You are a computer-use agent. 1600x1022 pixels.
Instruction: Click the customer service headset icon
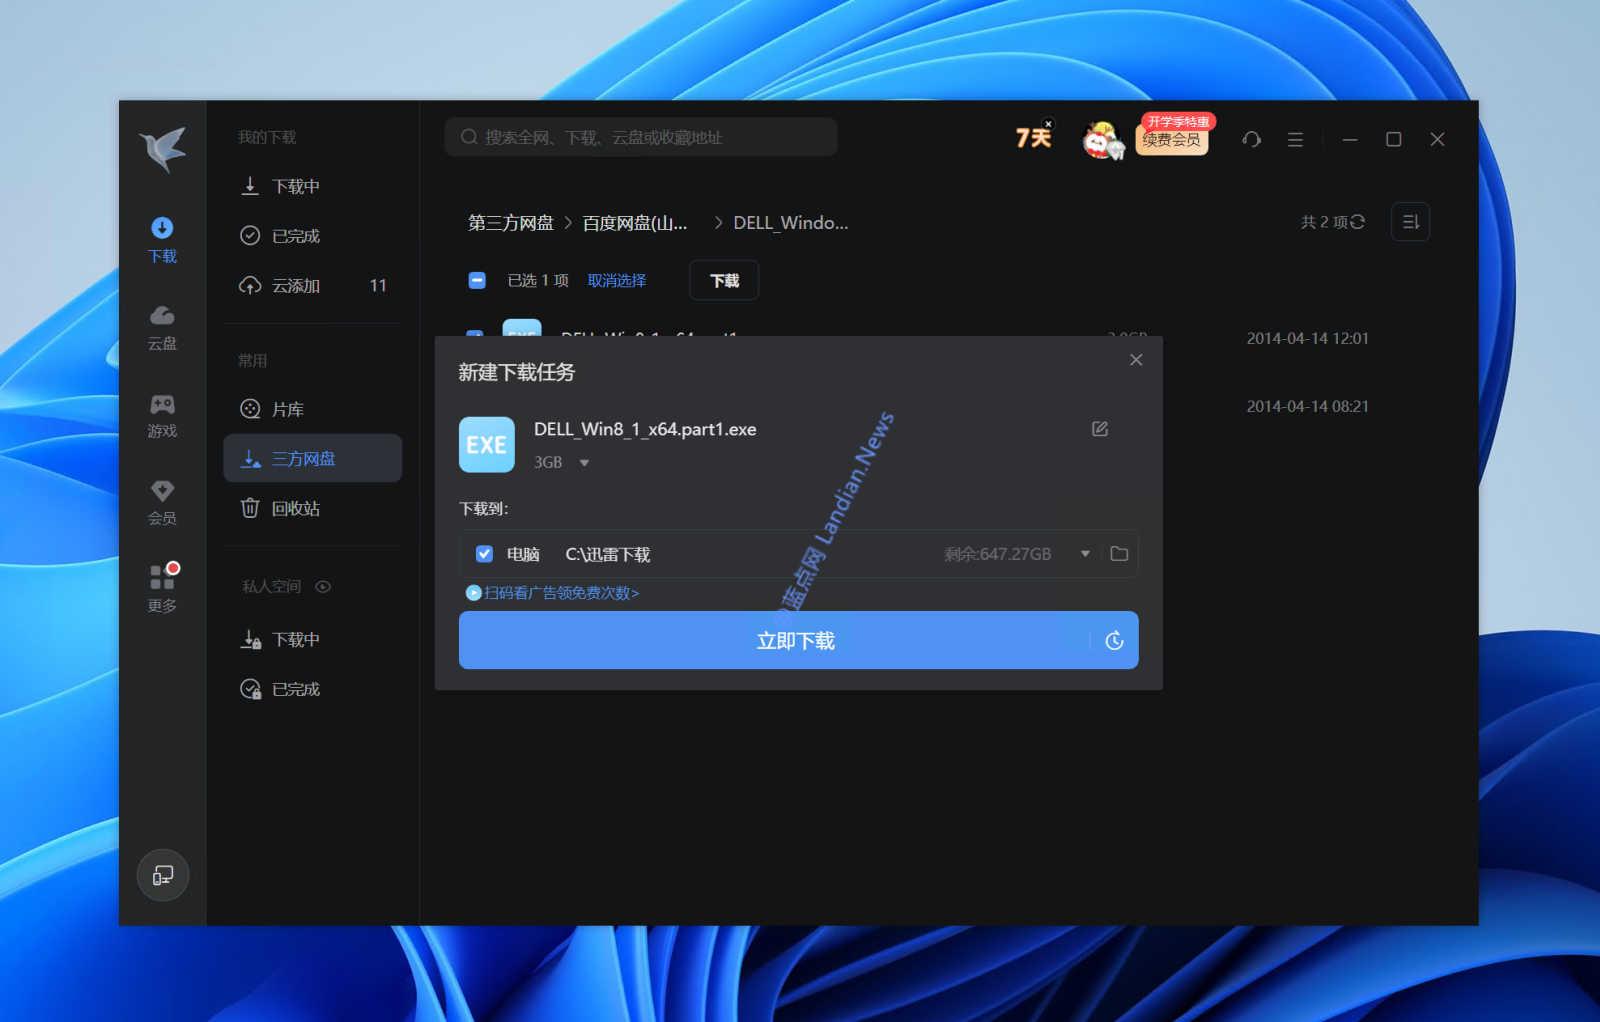coord(1251,139)
